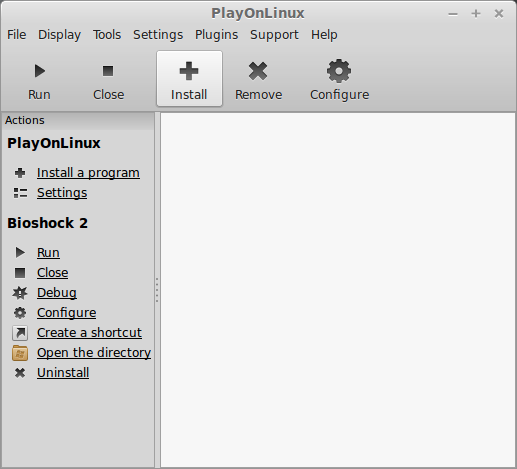Click plus icon beside Install a program
Image resolution: width=517 pixels, height=469 pixels.
pos(20,173)
